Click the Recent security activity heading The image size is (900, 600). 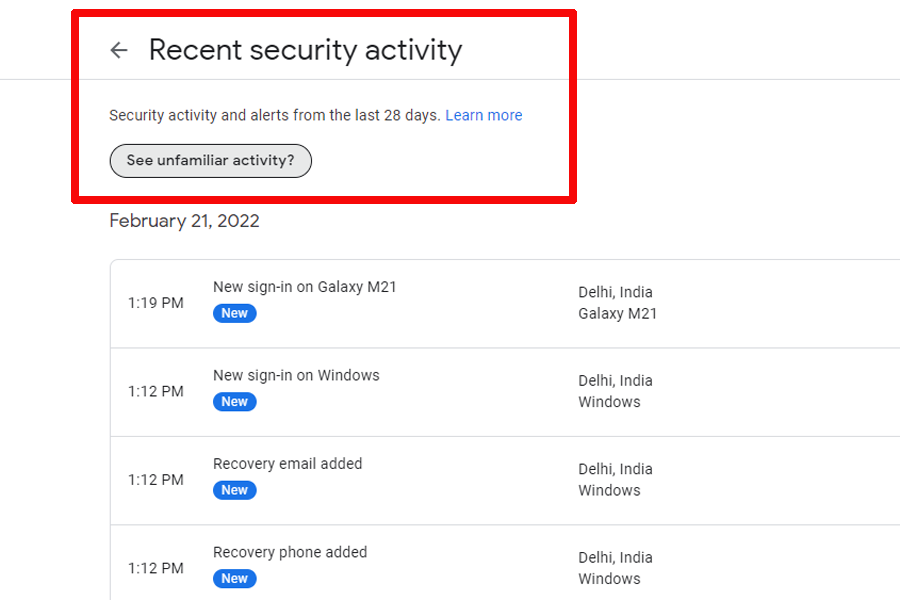pyautogui.click(x=305, y=50)
